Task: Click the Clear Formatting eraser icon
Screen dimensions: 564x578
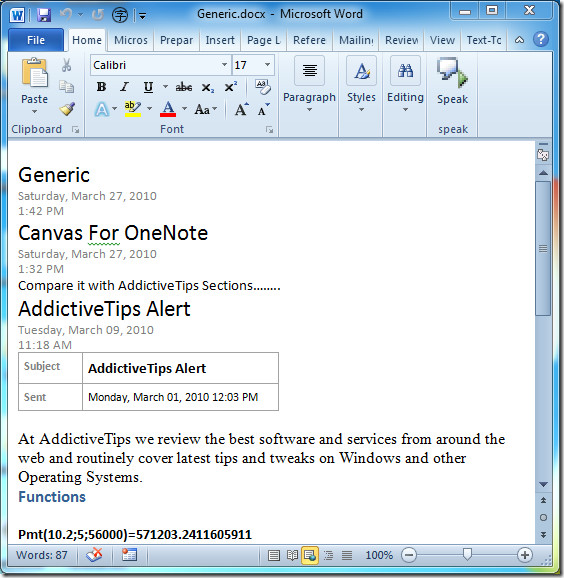Action: click(262, 87)
